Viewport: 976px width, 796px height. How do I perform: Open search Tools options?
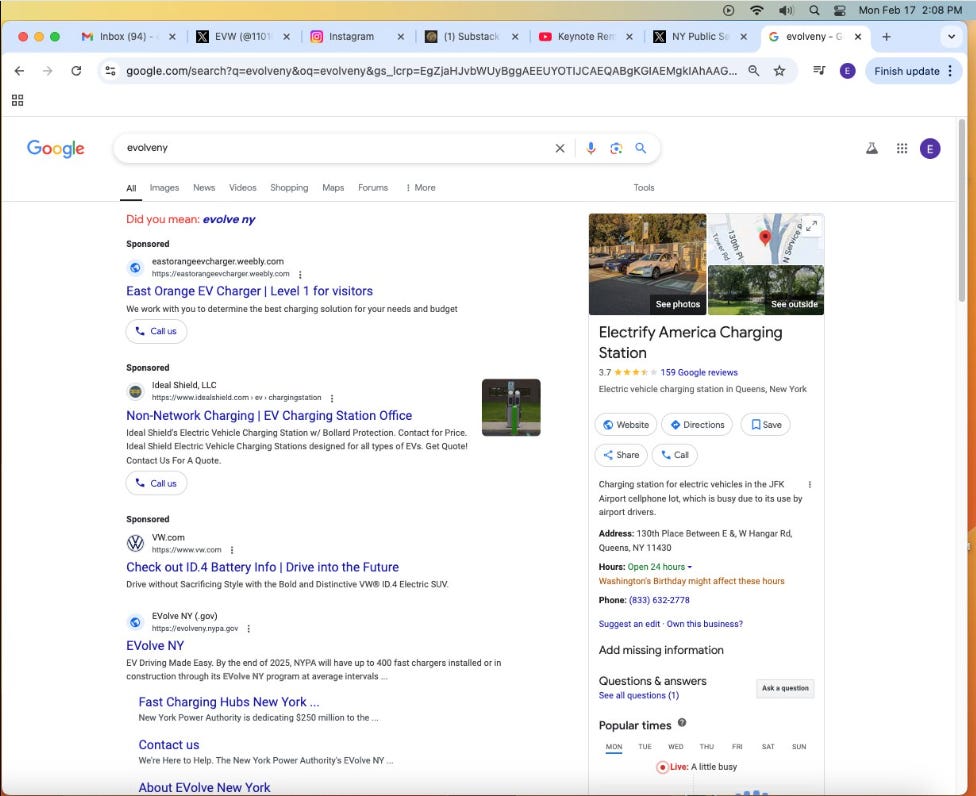click(x=644, y=187)
